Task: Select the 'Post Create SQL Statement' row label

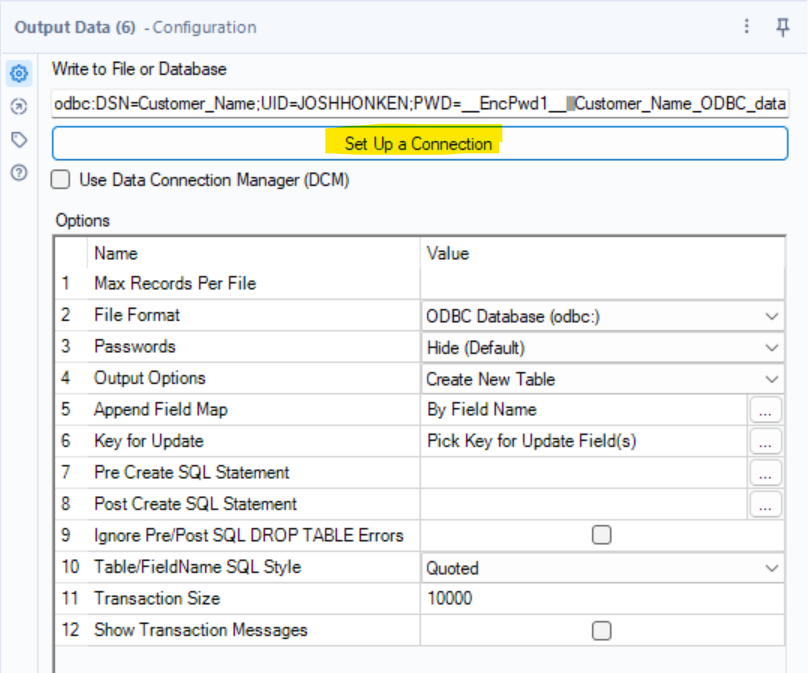Action: (x=196, y=504)
